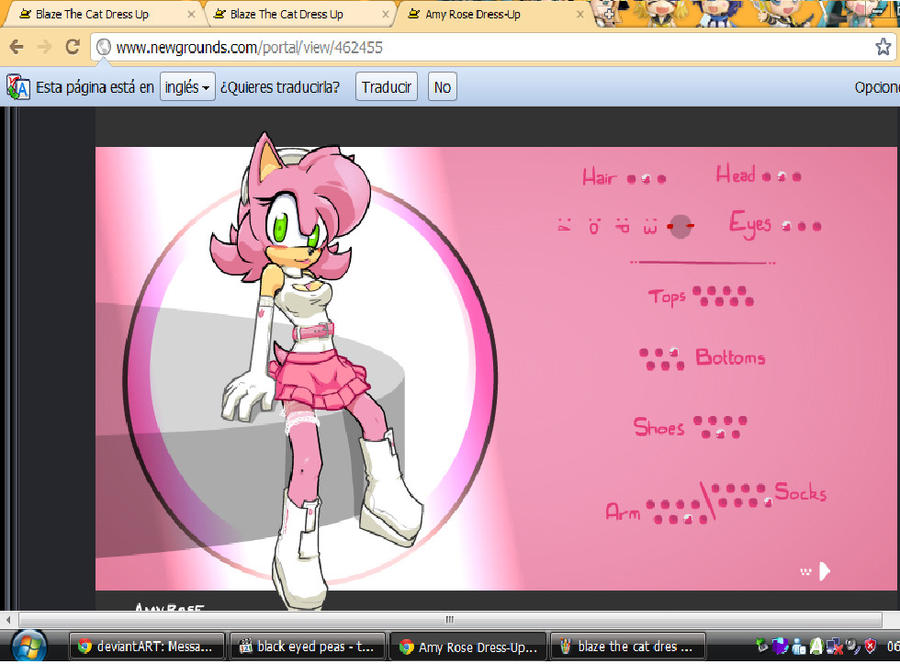Select the first expression icon in the face row

point(564,226)
